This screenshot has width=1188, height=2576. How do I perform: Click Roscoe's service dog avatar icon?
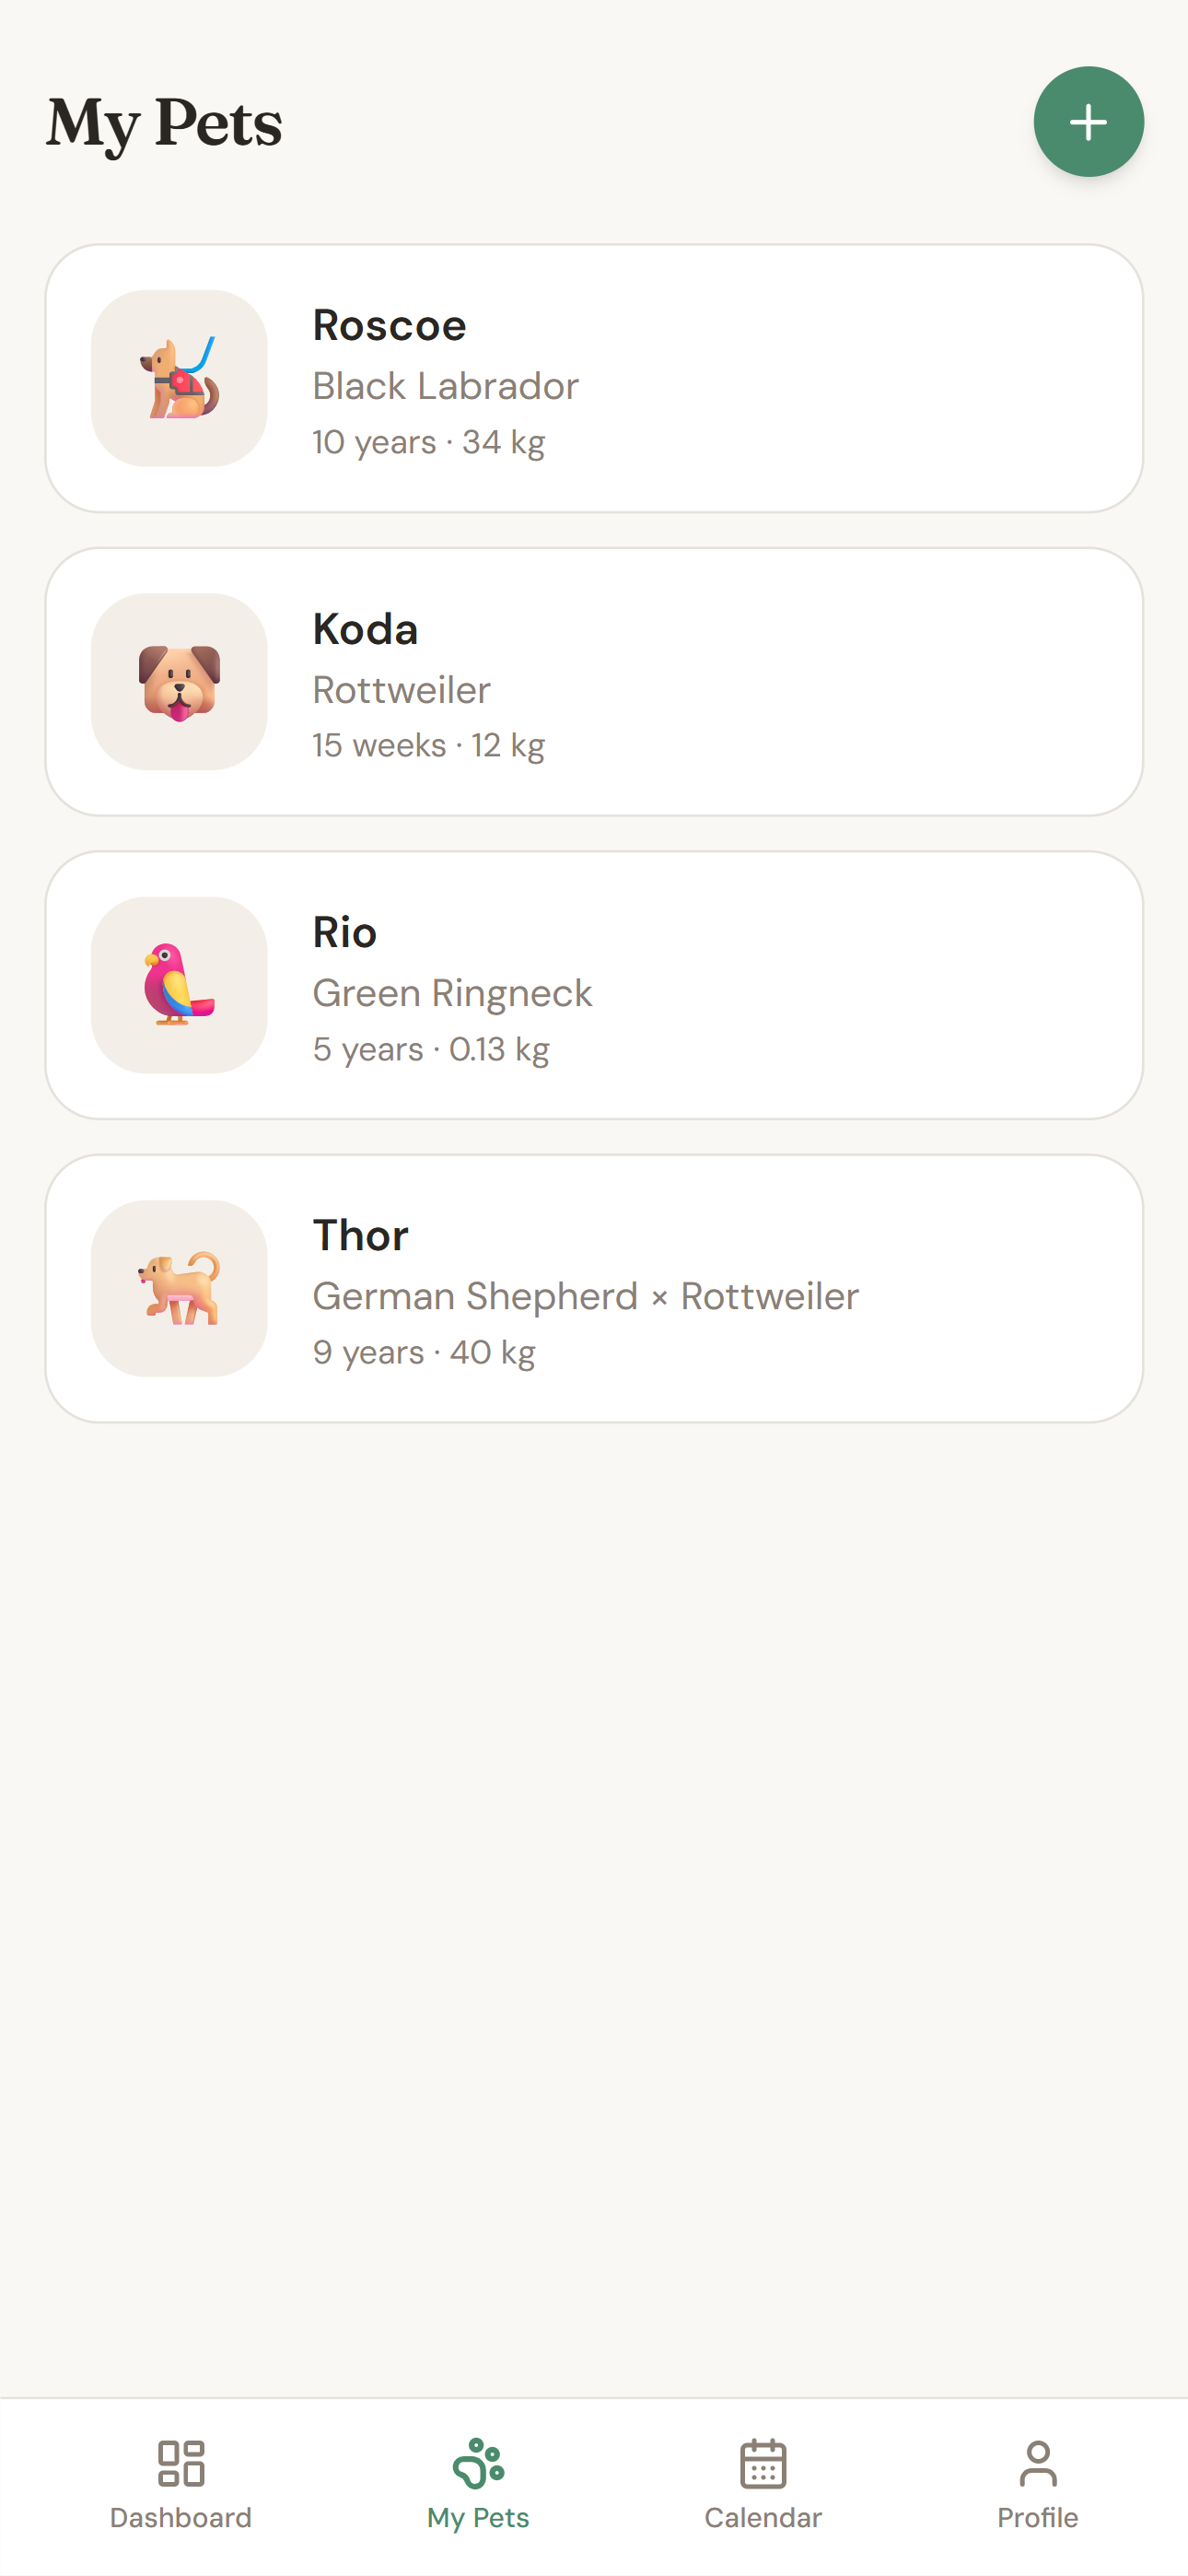(x=179, y=379)
